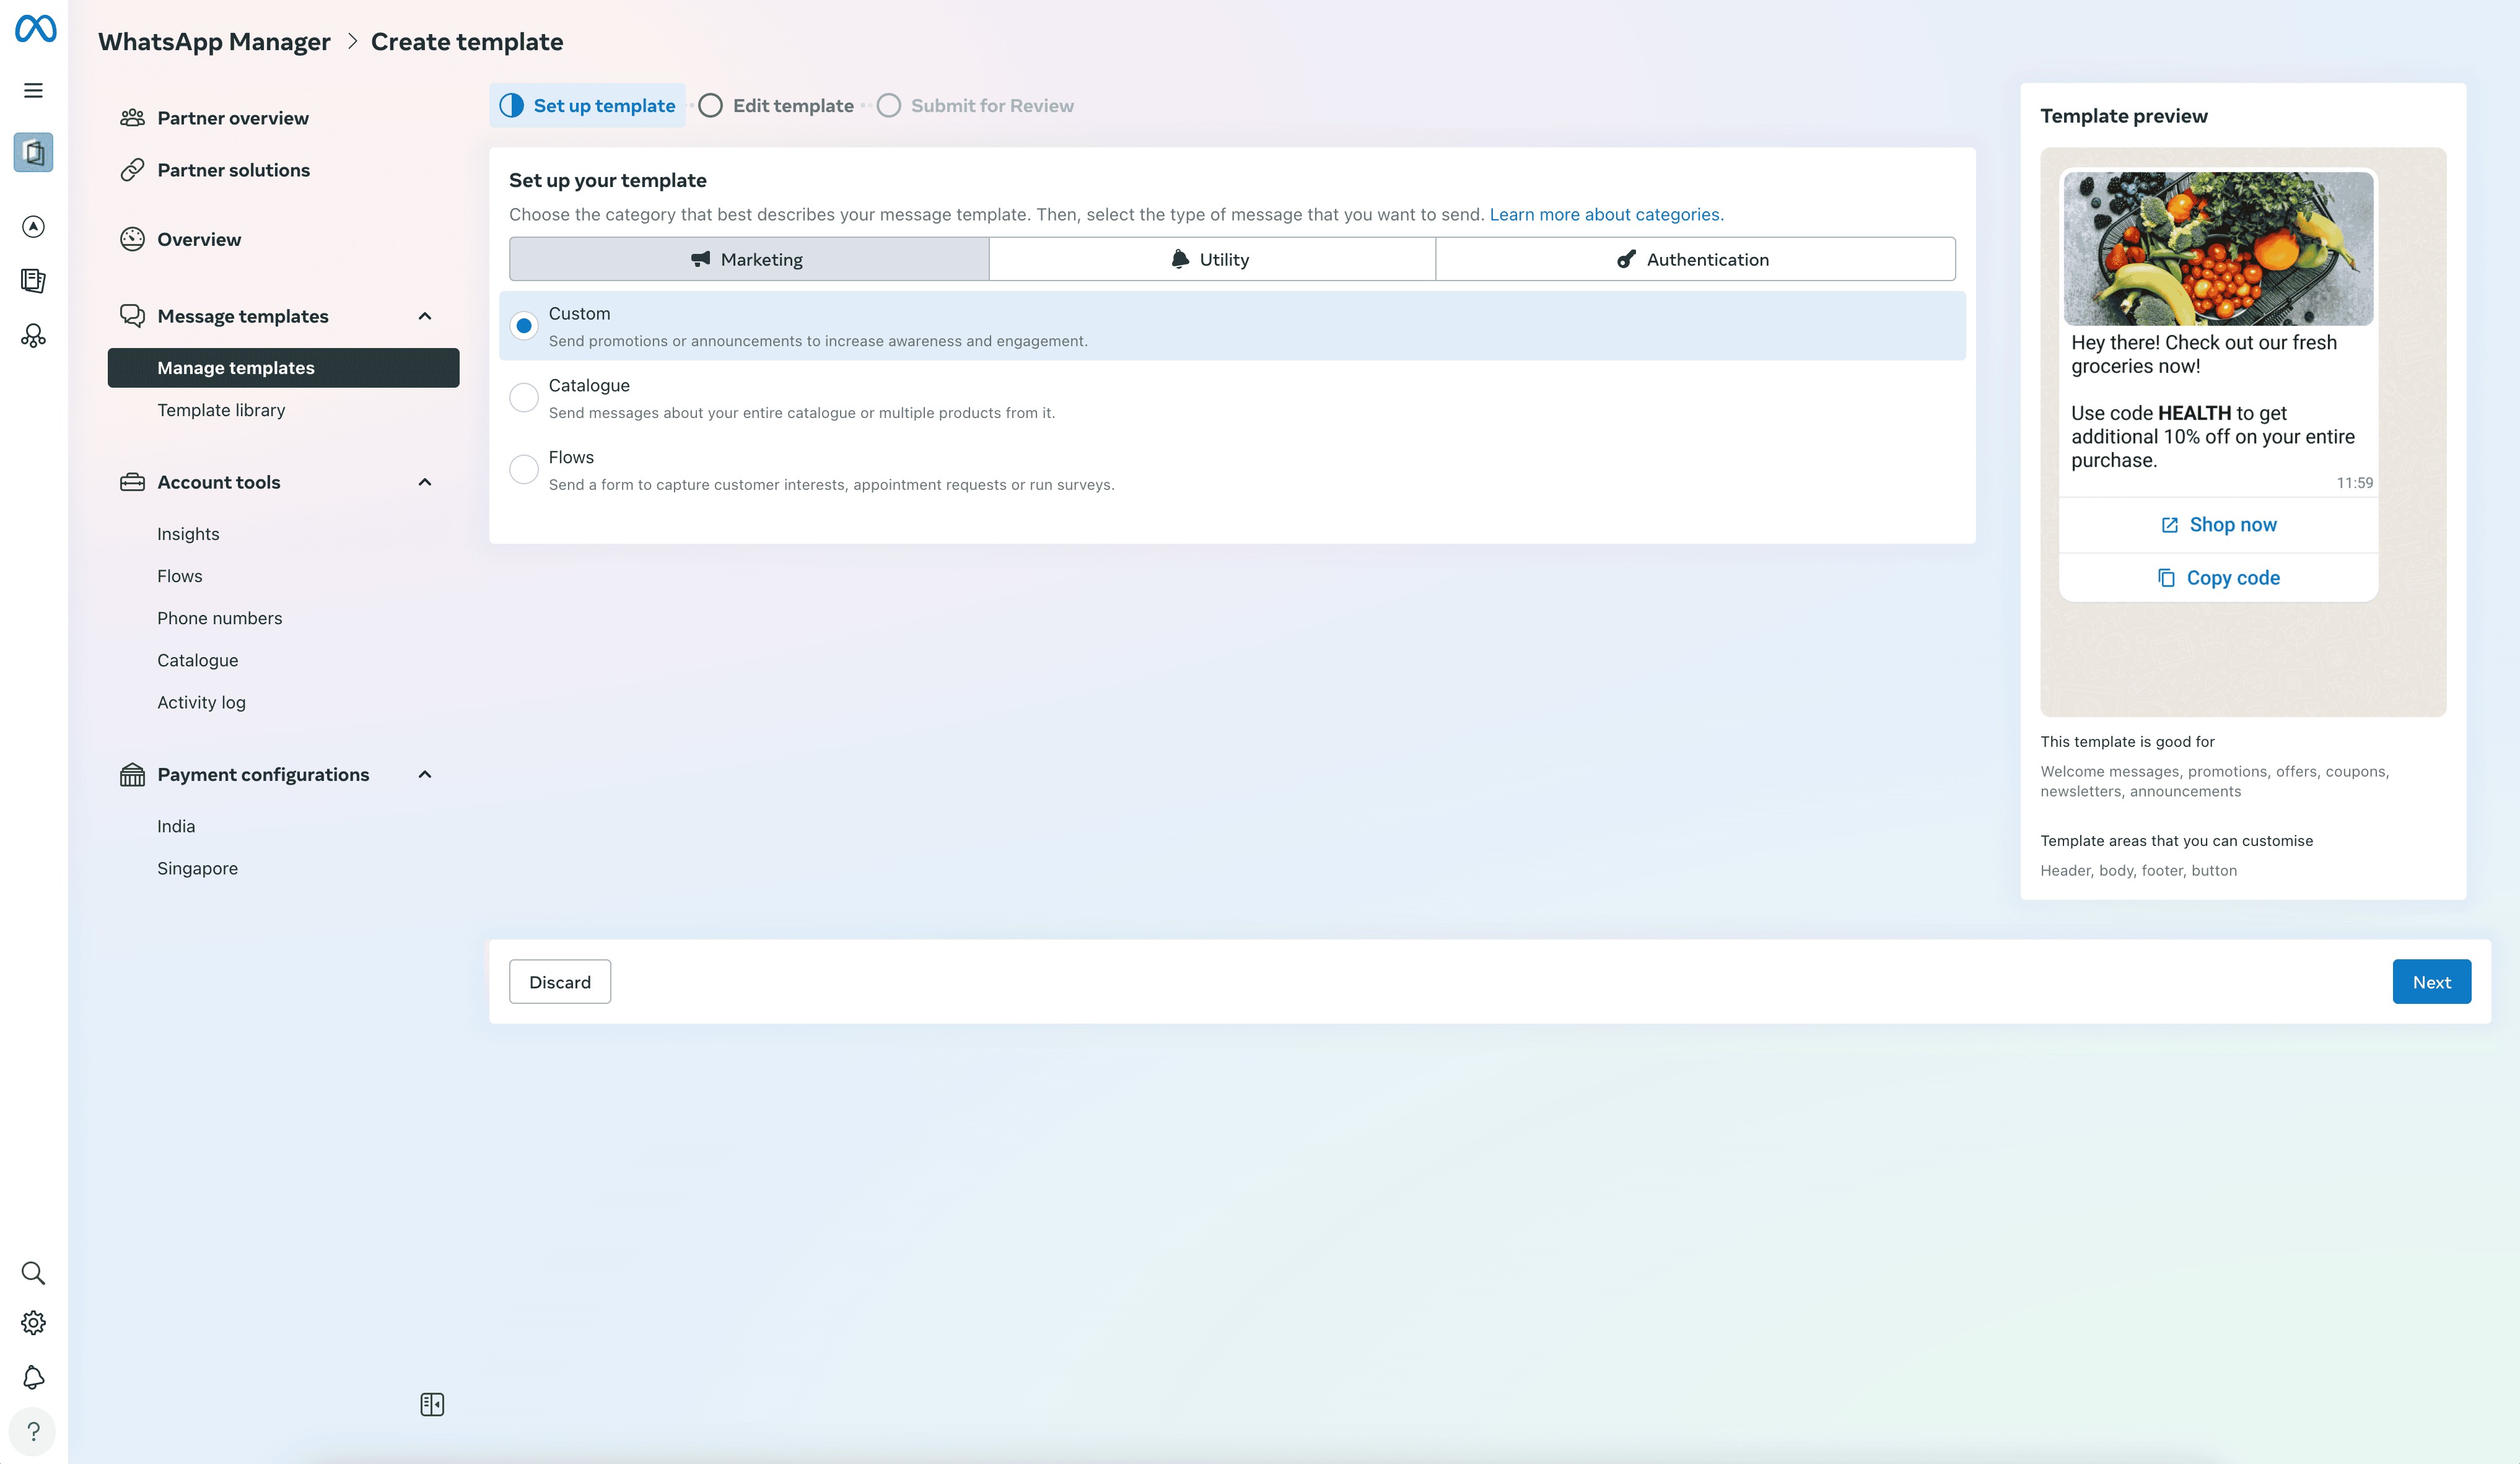The height and width of the screenshot is (1464, 2520).
Task: Click Shop now button text in preview
Action: [2233, 525]
